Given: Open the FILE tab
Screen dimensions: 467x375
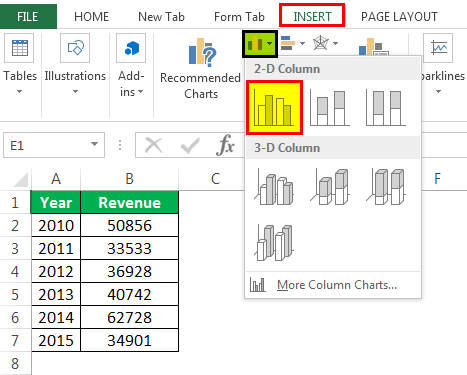Looking at the screenshot, I should click(28, 17).
